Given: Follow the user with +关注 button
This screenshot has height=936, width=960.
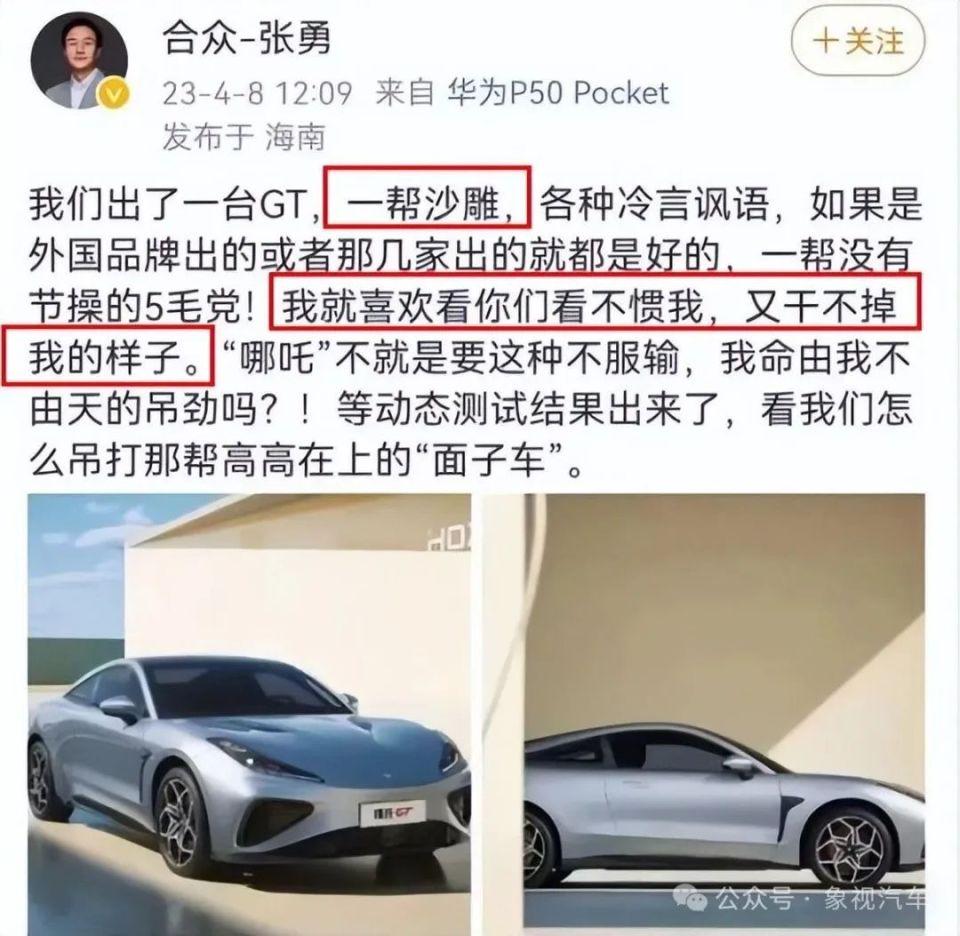Looking at the screenshot, I should [858, 42].
